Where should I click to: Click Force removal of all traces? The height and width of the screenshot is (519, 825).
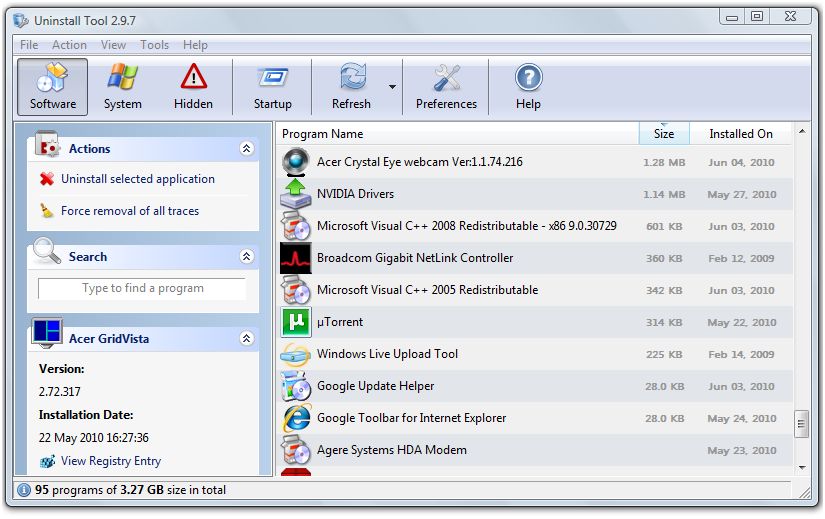[130, 211]
